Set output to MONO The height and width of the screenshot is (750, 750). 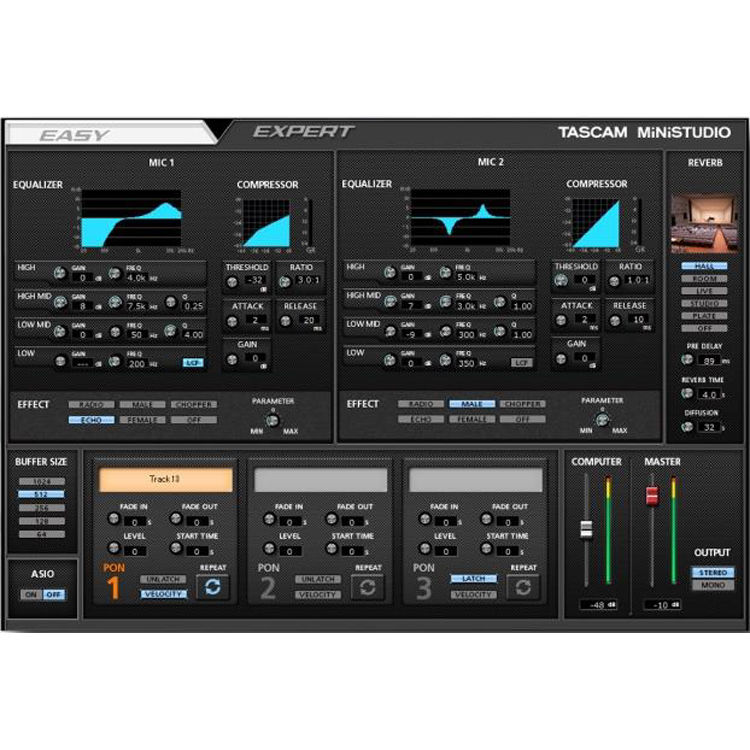click(713, 585)
